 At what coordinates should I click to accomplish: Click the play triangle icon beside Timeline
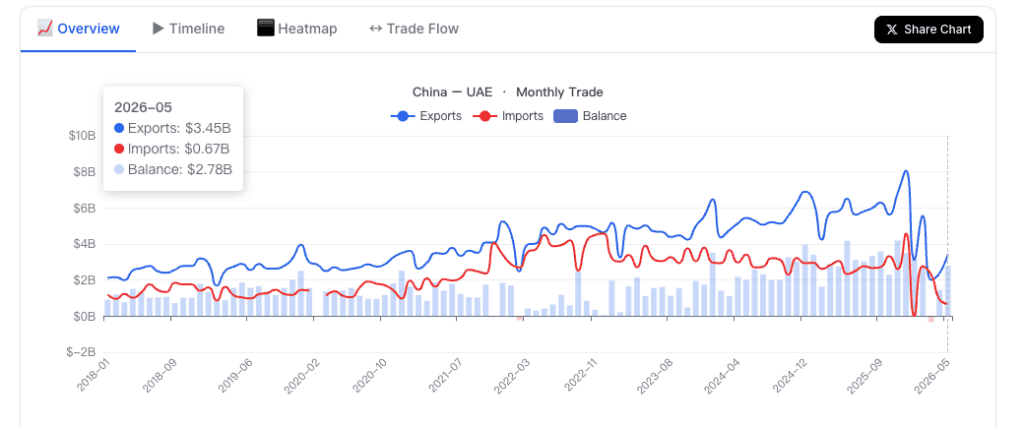[x=158, y=29]
